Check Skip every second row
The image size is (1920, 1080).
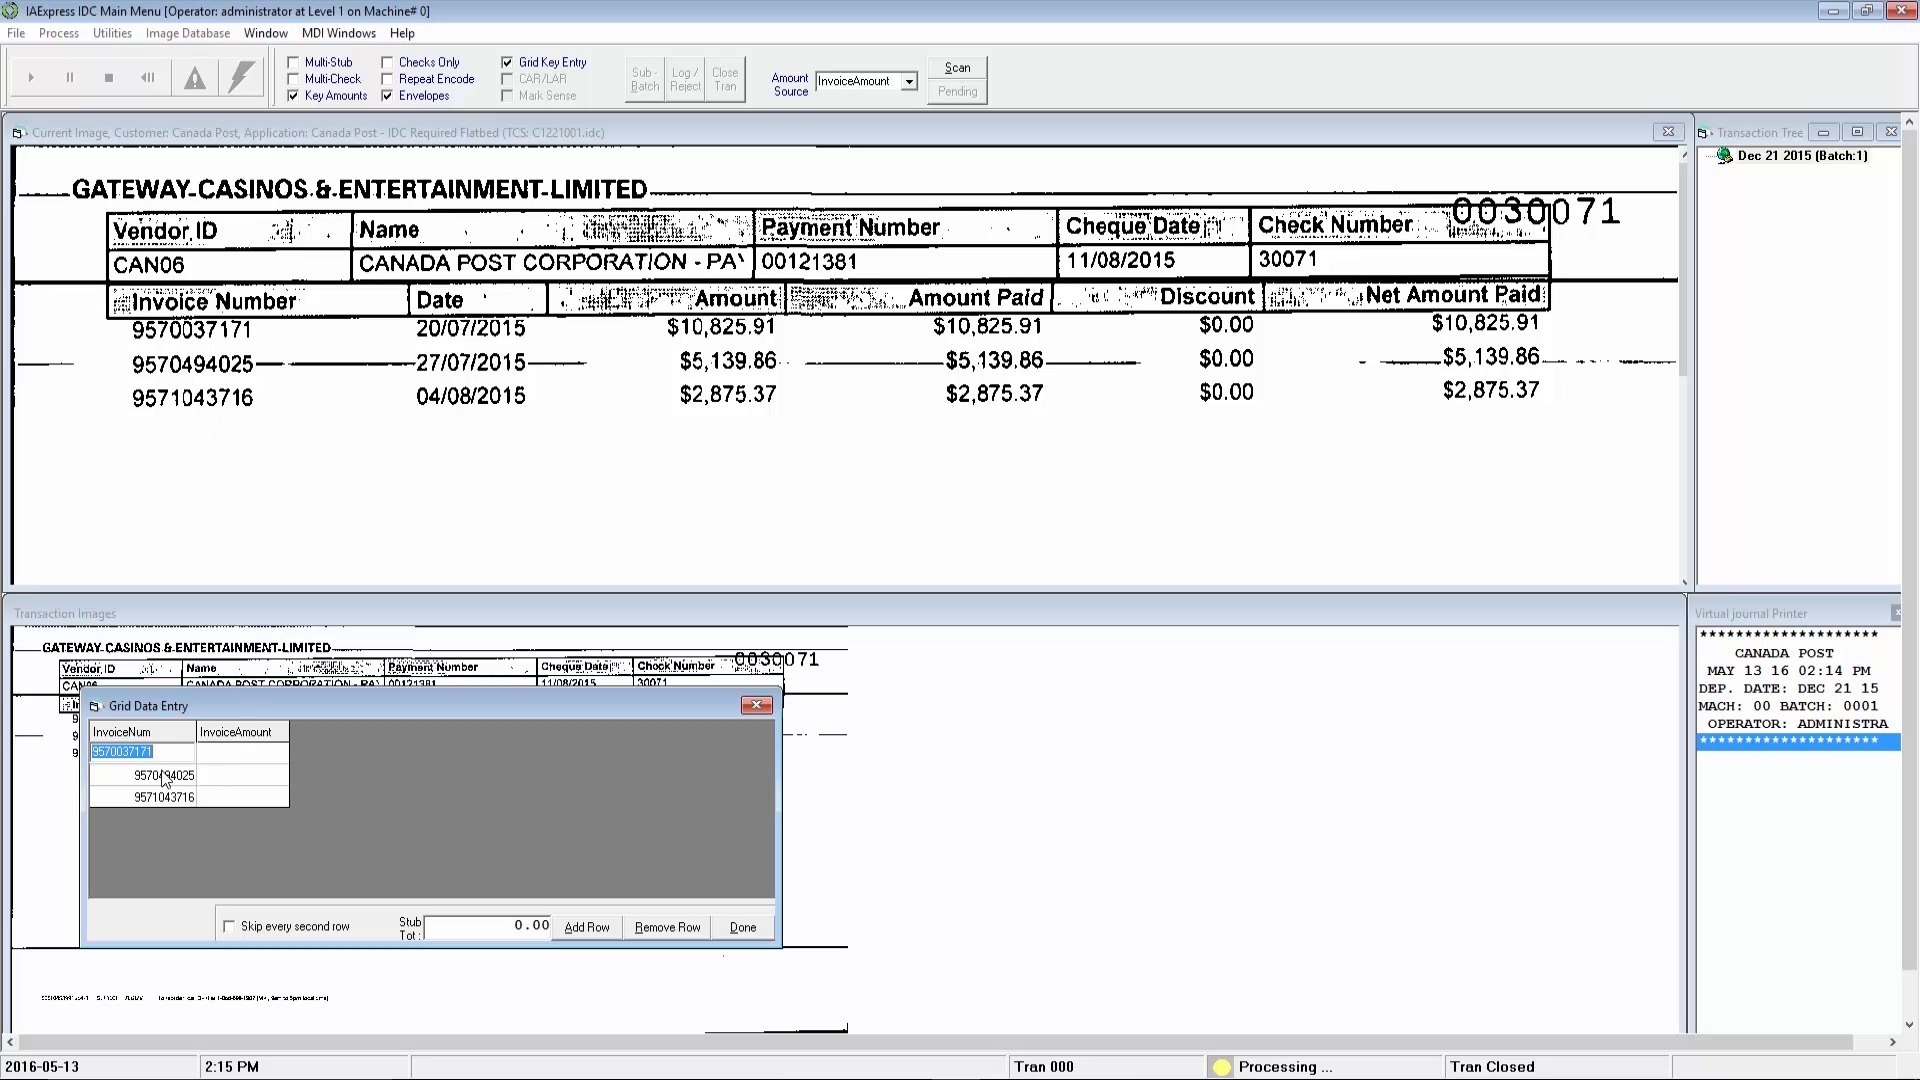[230, 926]
